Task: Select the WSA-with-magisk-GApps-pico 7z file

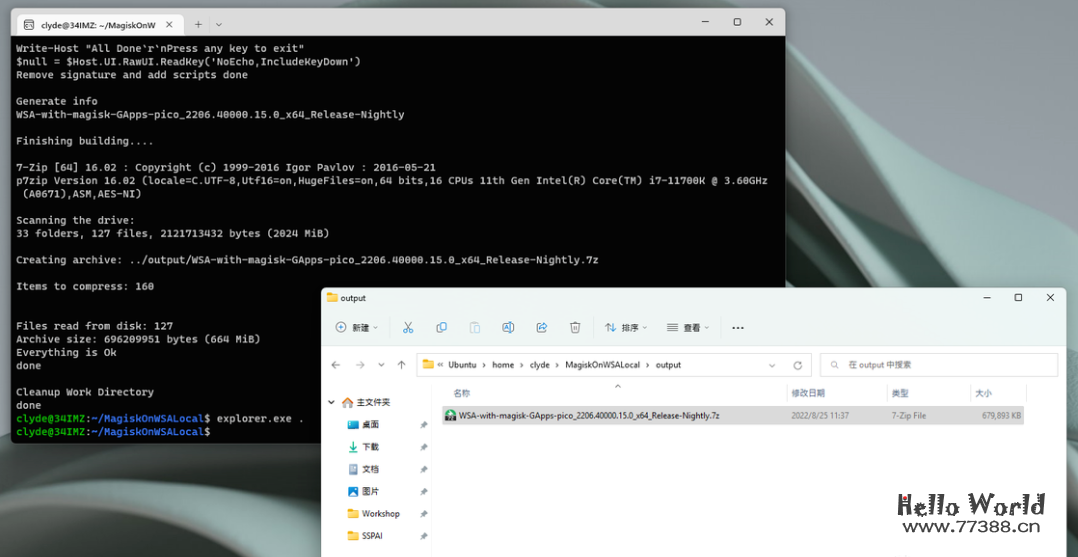Action: (588, 415)
